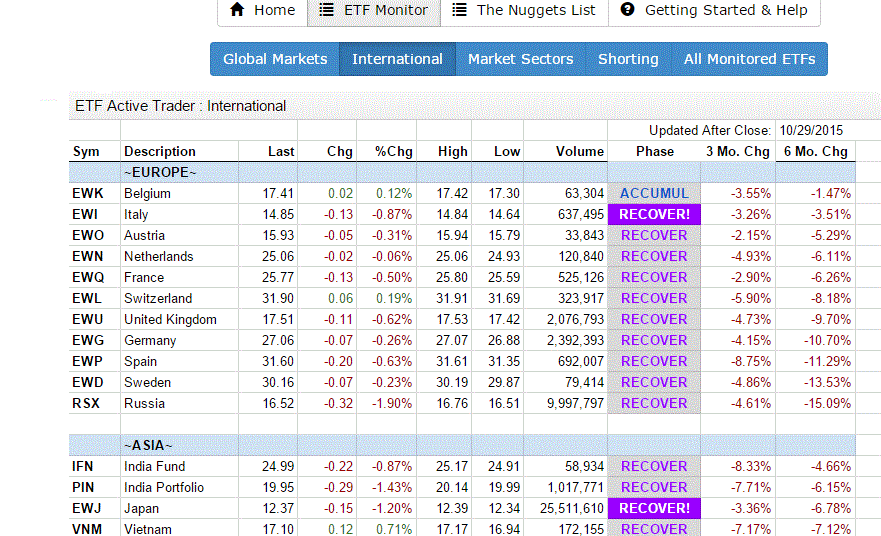This screenshot has width=881, height=536.
Task: Click the ETF Monitor list icon
Action: tap(327, 10)
